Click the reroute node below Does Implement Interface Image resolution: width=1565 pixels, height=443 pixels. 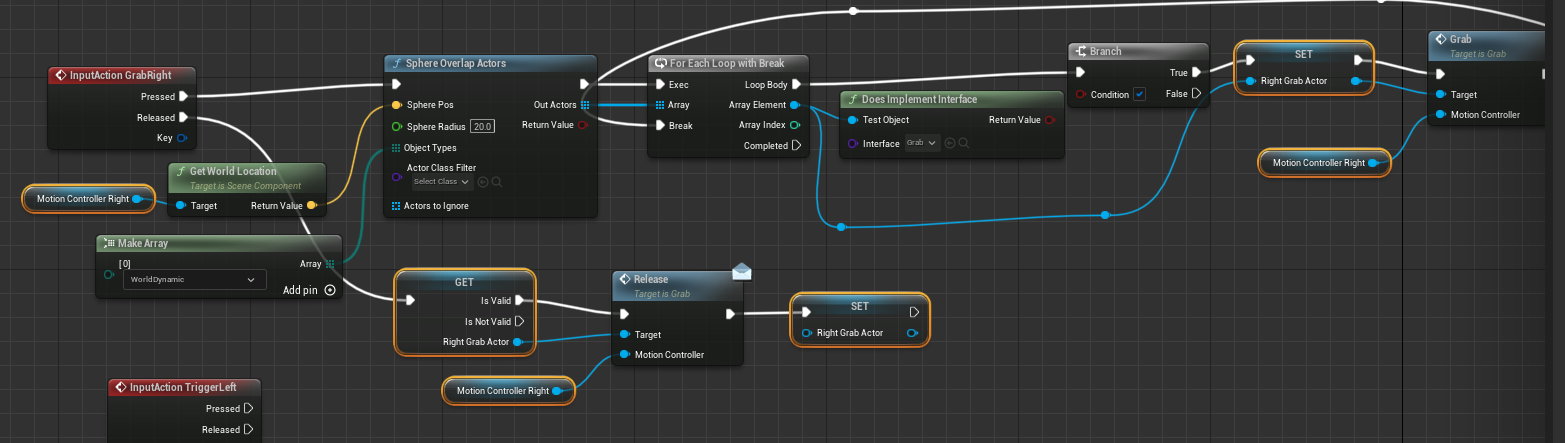(x=840, y=227)
